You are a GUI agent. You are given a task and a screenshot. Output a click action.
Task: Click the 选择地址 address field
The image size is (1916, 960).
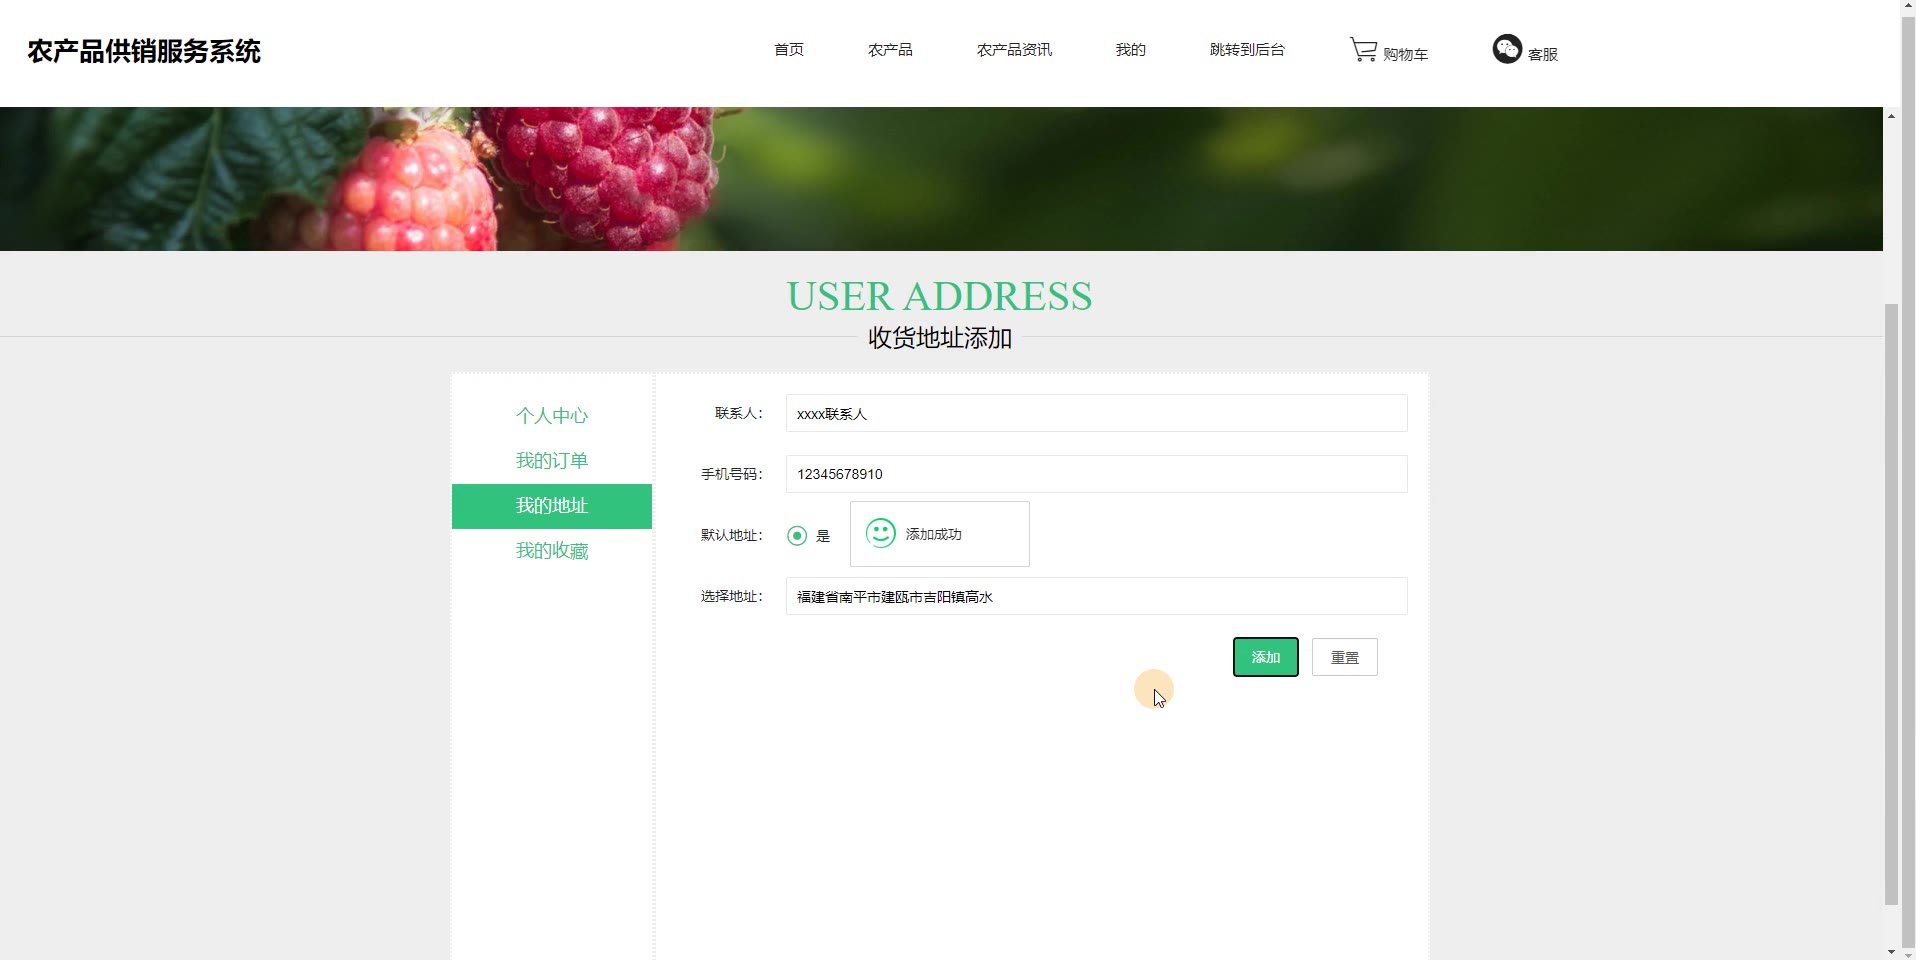(x=1096, y=596)
